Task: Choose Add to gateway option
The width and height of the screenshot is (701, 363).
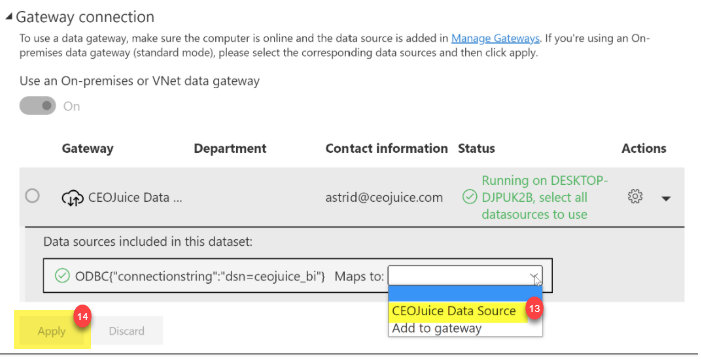Action: [x=437, y=329]
